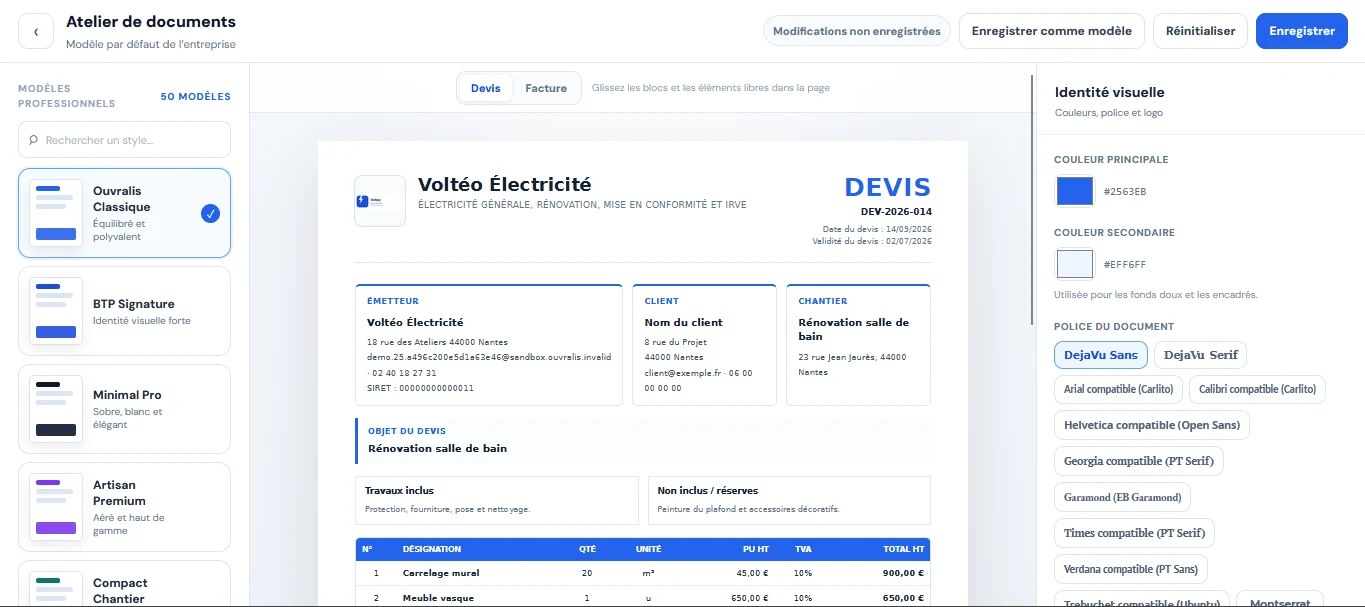Click the Non inclus / réserves box
1365x607 pixels.
(x=789, y=500)
